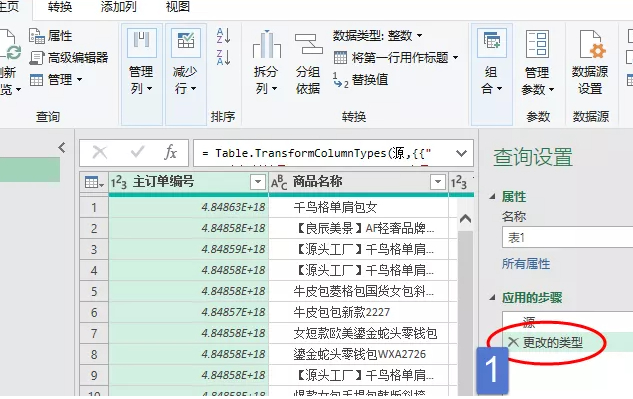Click 主订单编号 column type icon
633x399 pixels.
119,182
